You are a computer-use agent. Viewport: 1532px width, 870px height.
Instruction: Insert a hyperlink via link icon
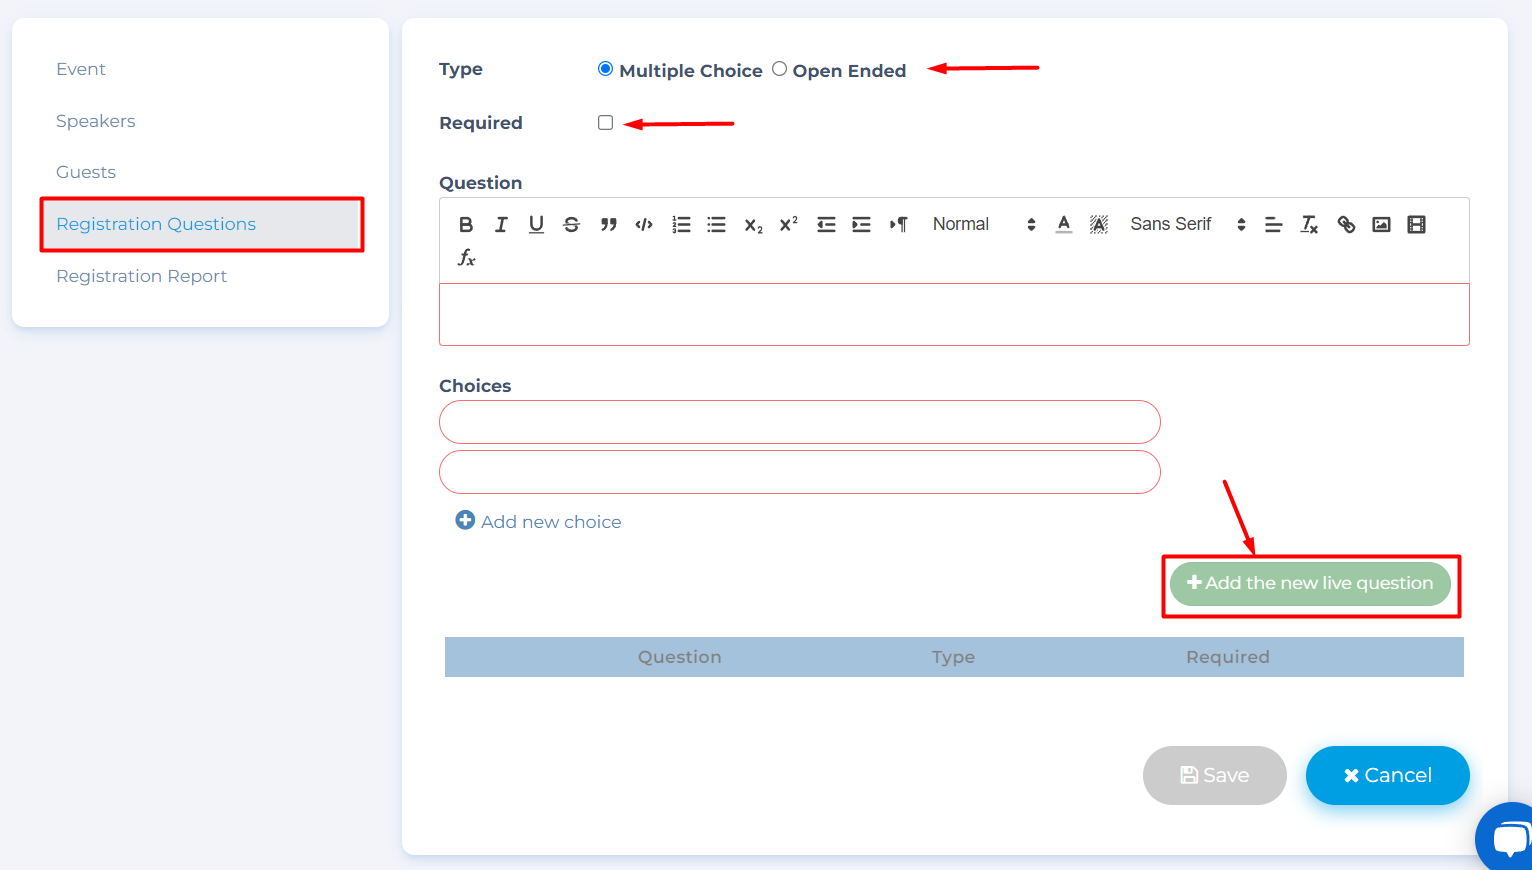(x=1346, y=225)
